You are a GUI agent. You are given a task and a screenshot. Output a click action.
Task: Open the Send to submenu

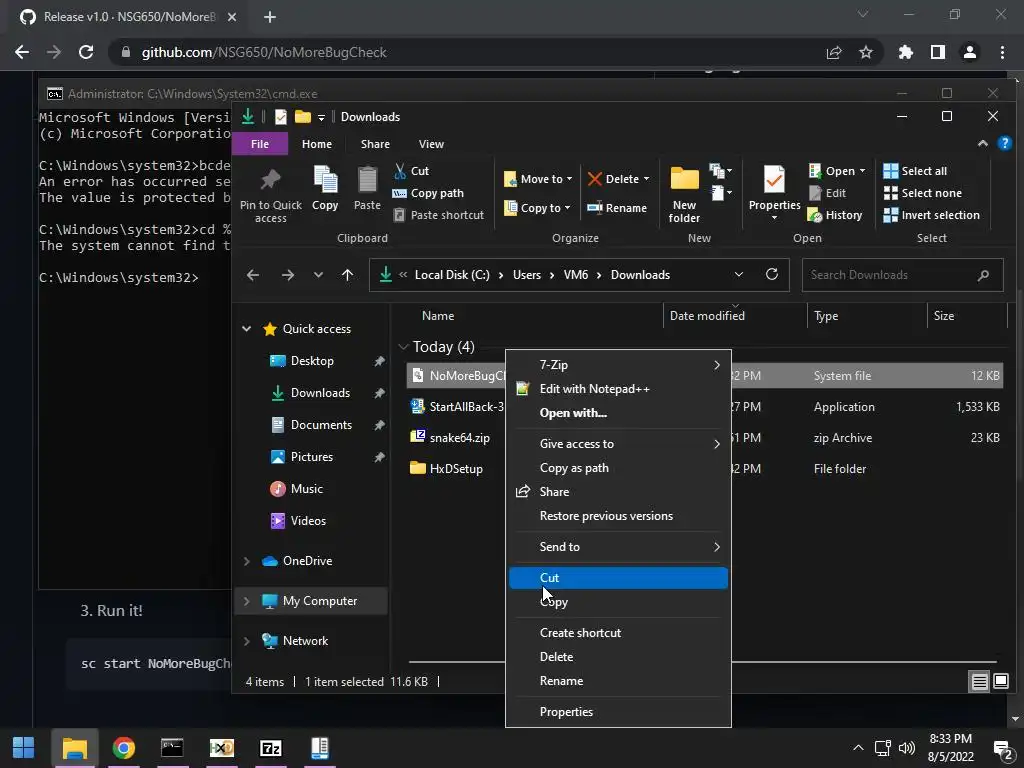[x=618, y=547]
